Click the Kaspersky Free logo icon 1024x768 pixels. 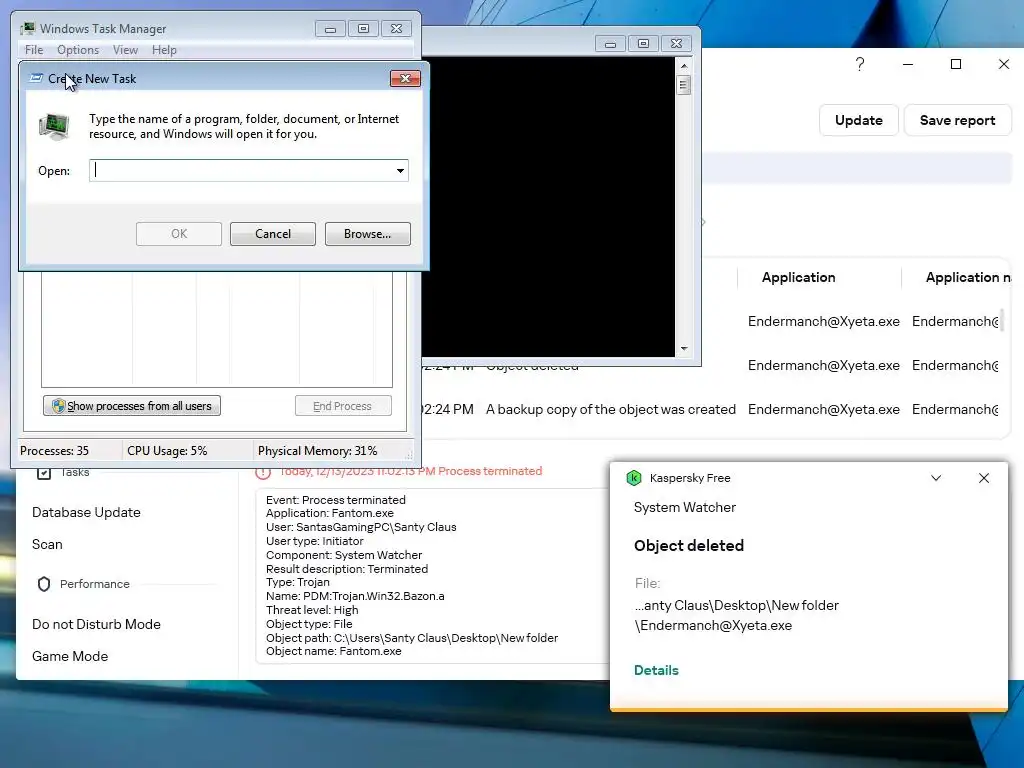(x=633, y=478)
